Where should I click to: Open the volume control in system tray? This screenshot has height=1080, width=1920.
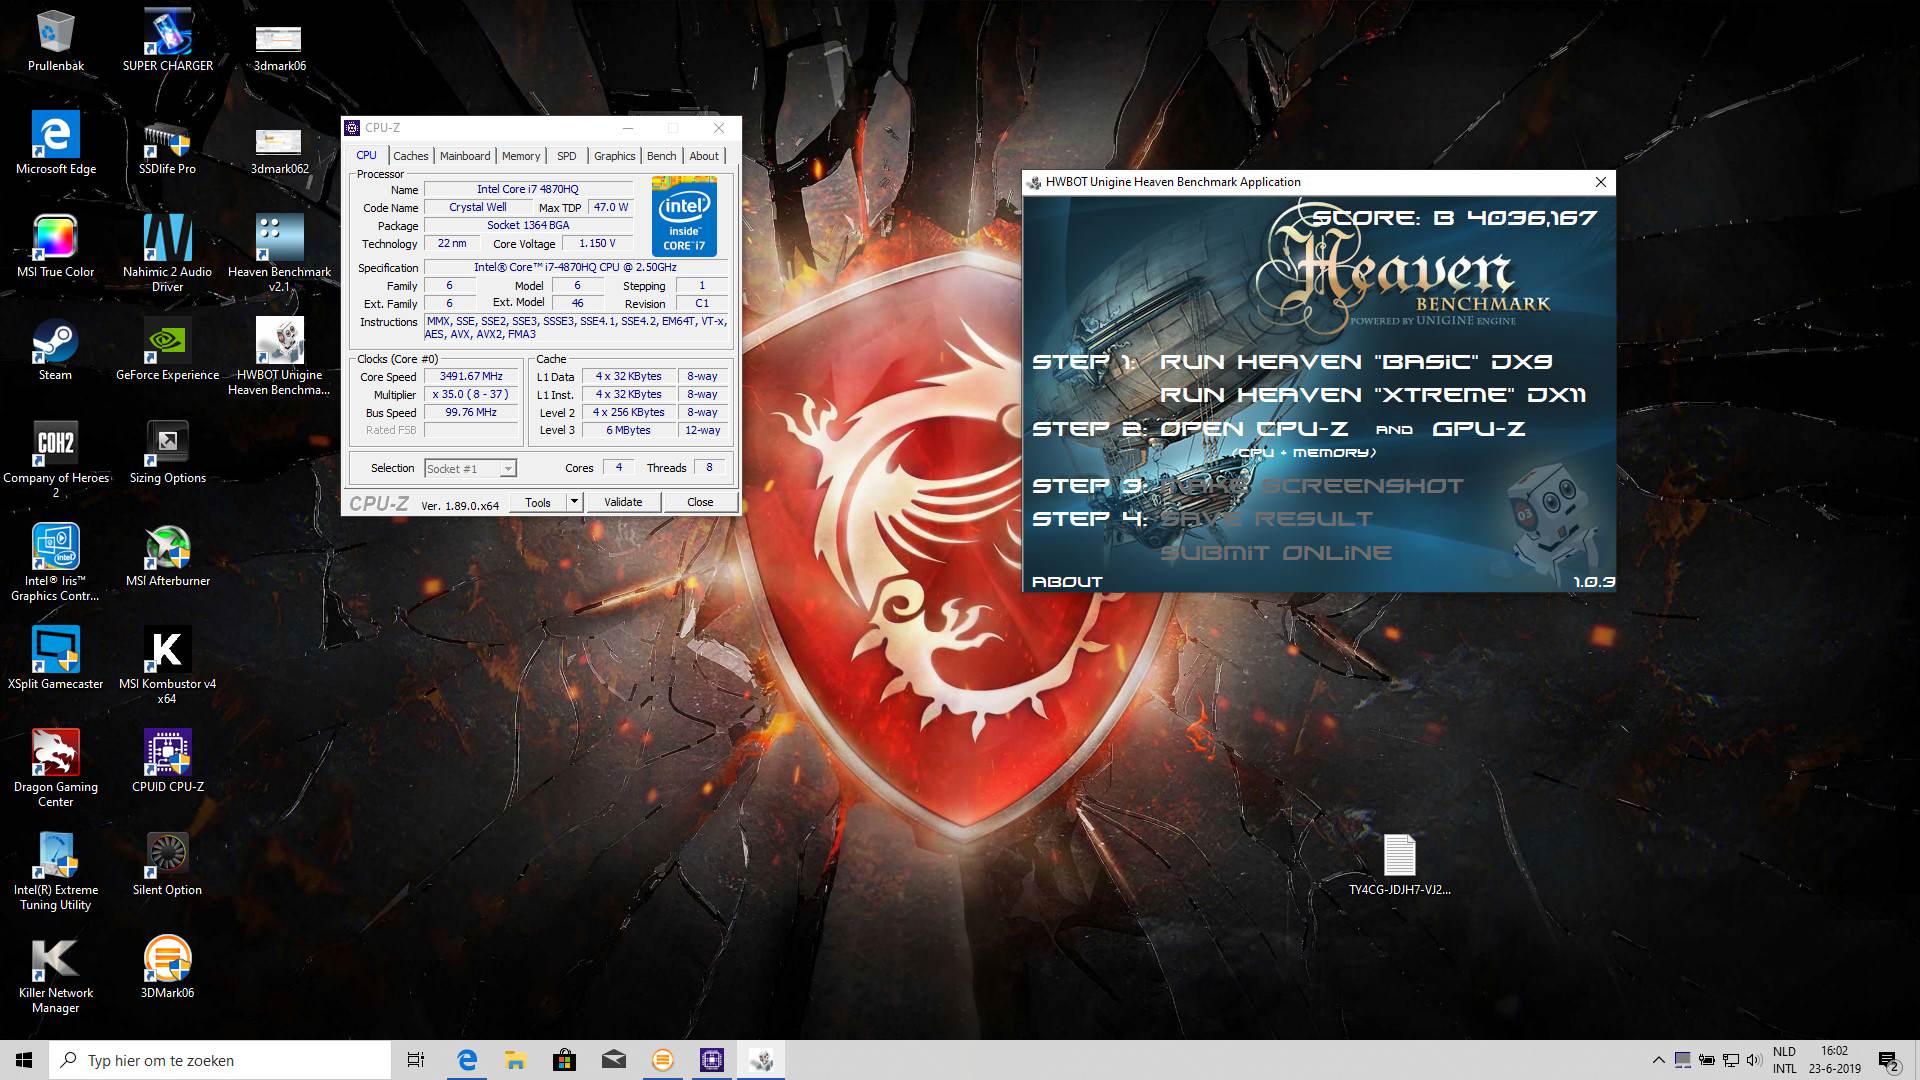(1754, 1060)
